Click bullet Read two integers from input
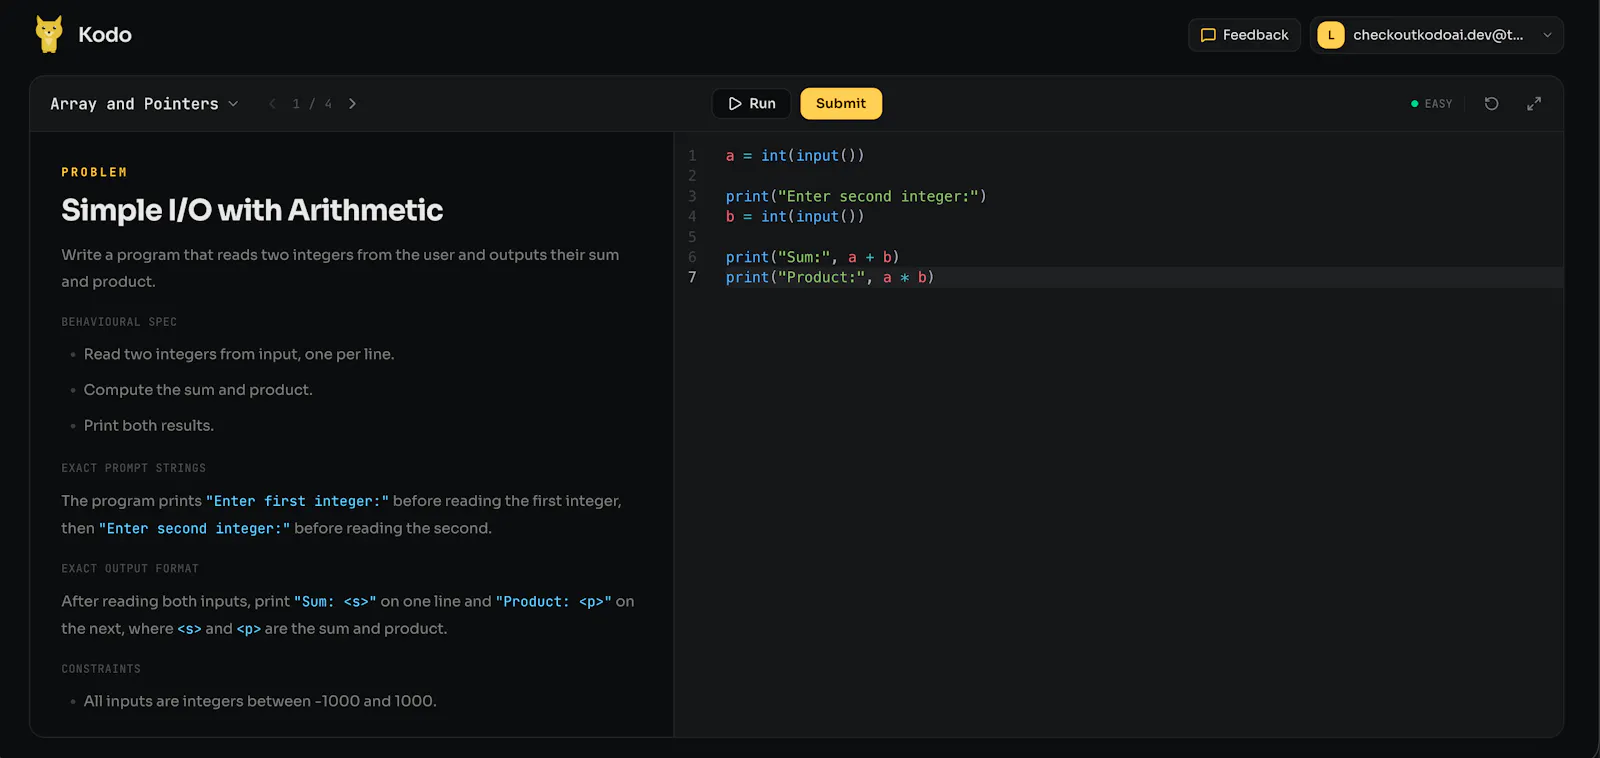1600x758 pixels. pos(239,354)
